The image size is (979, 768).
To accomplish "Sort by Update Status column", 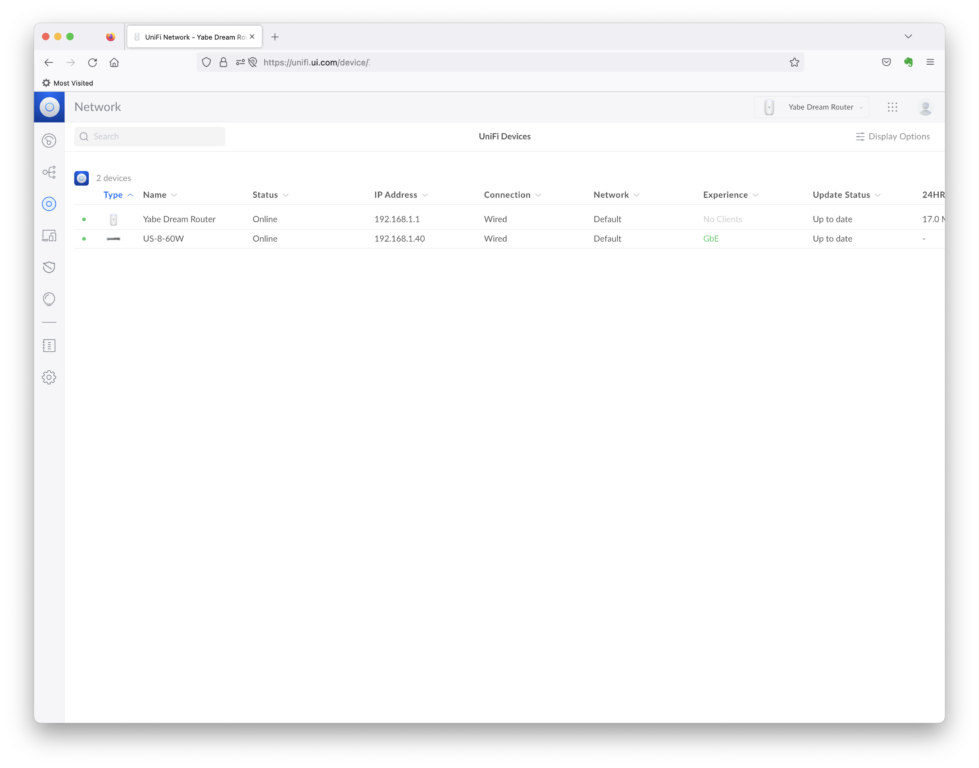I will pos(846,195).
